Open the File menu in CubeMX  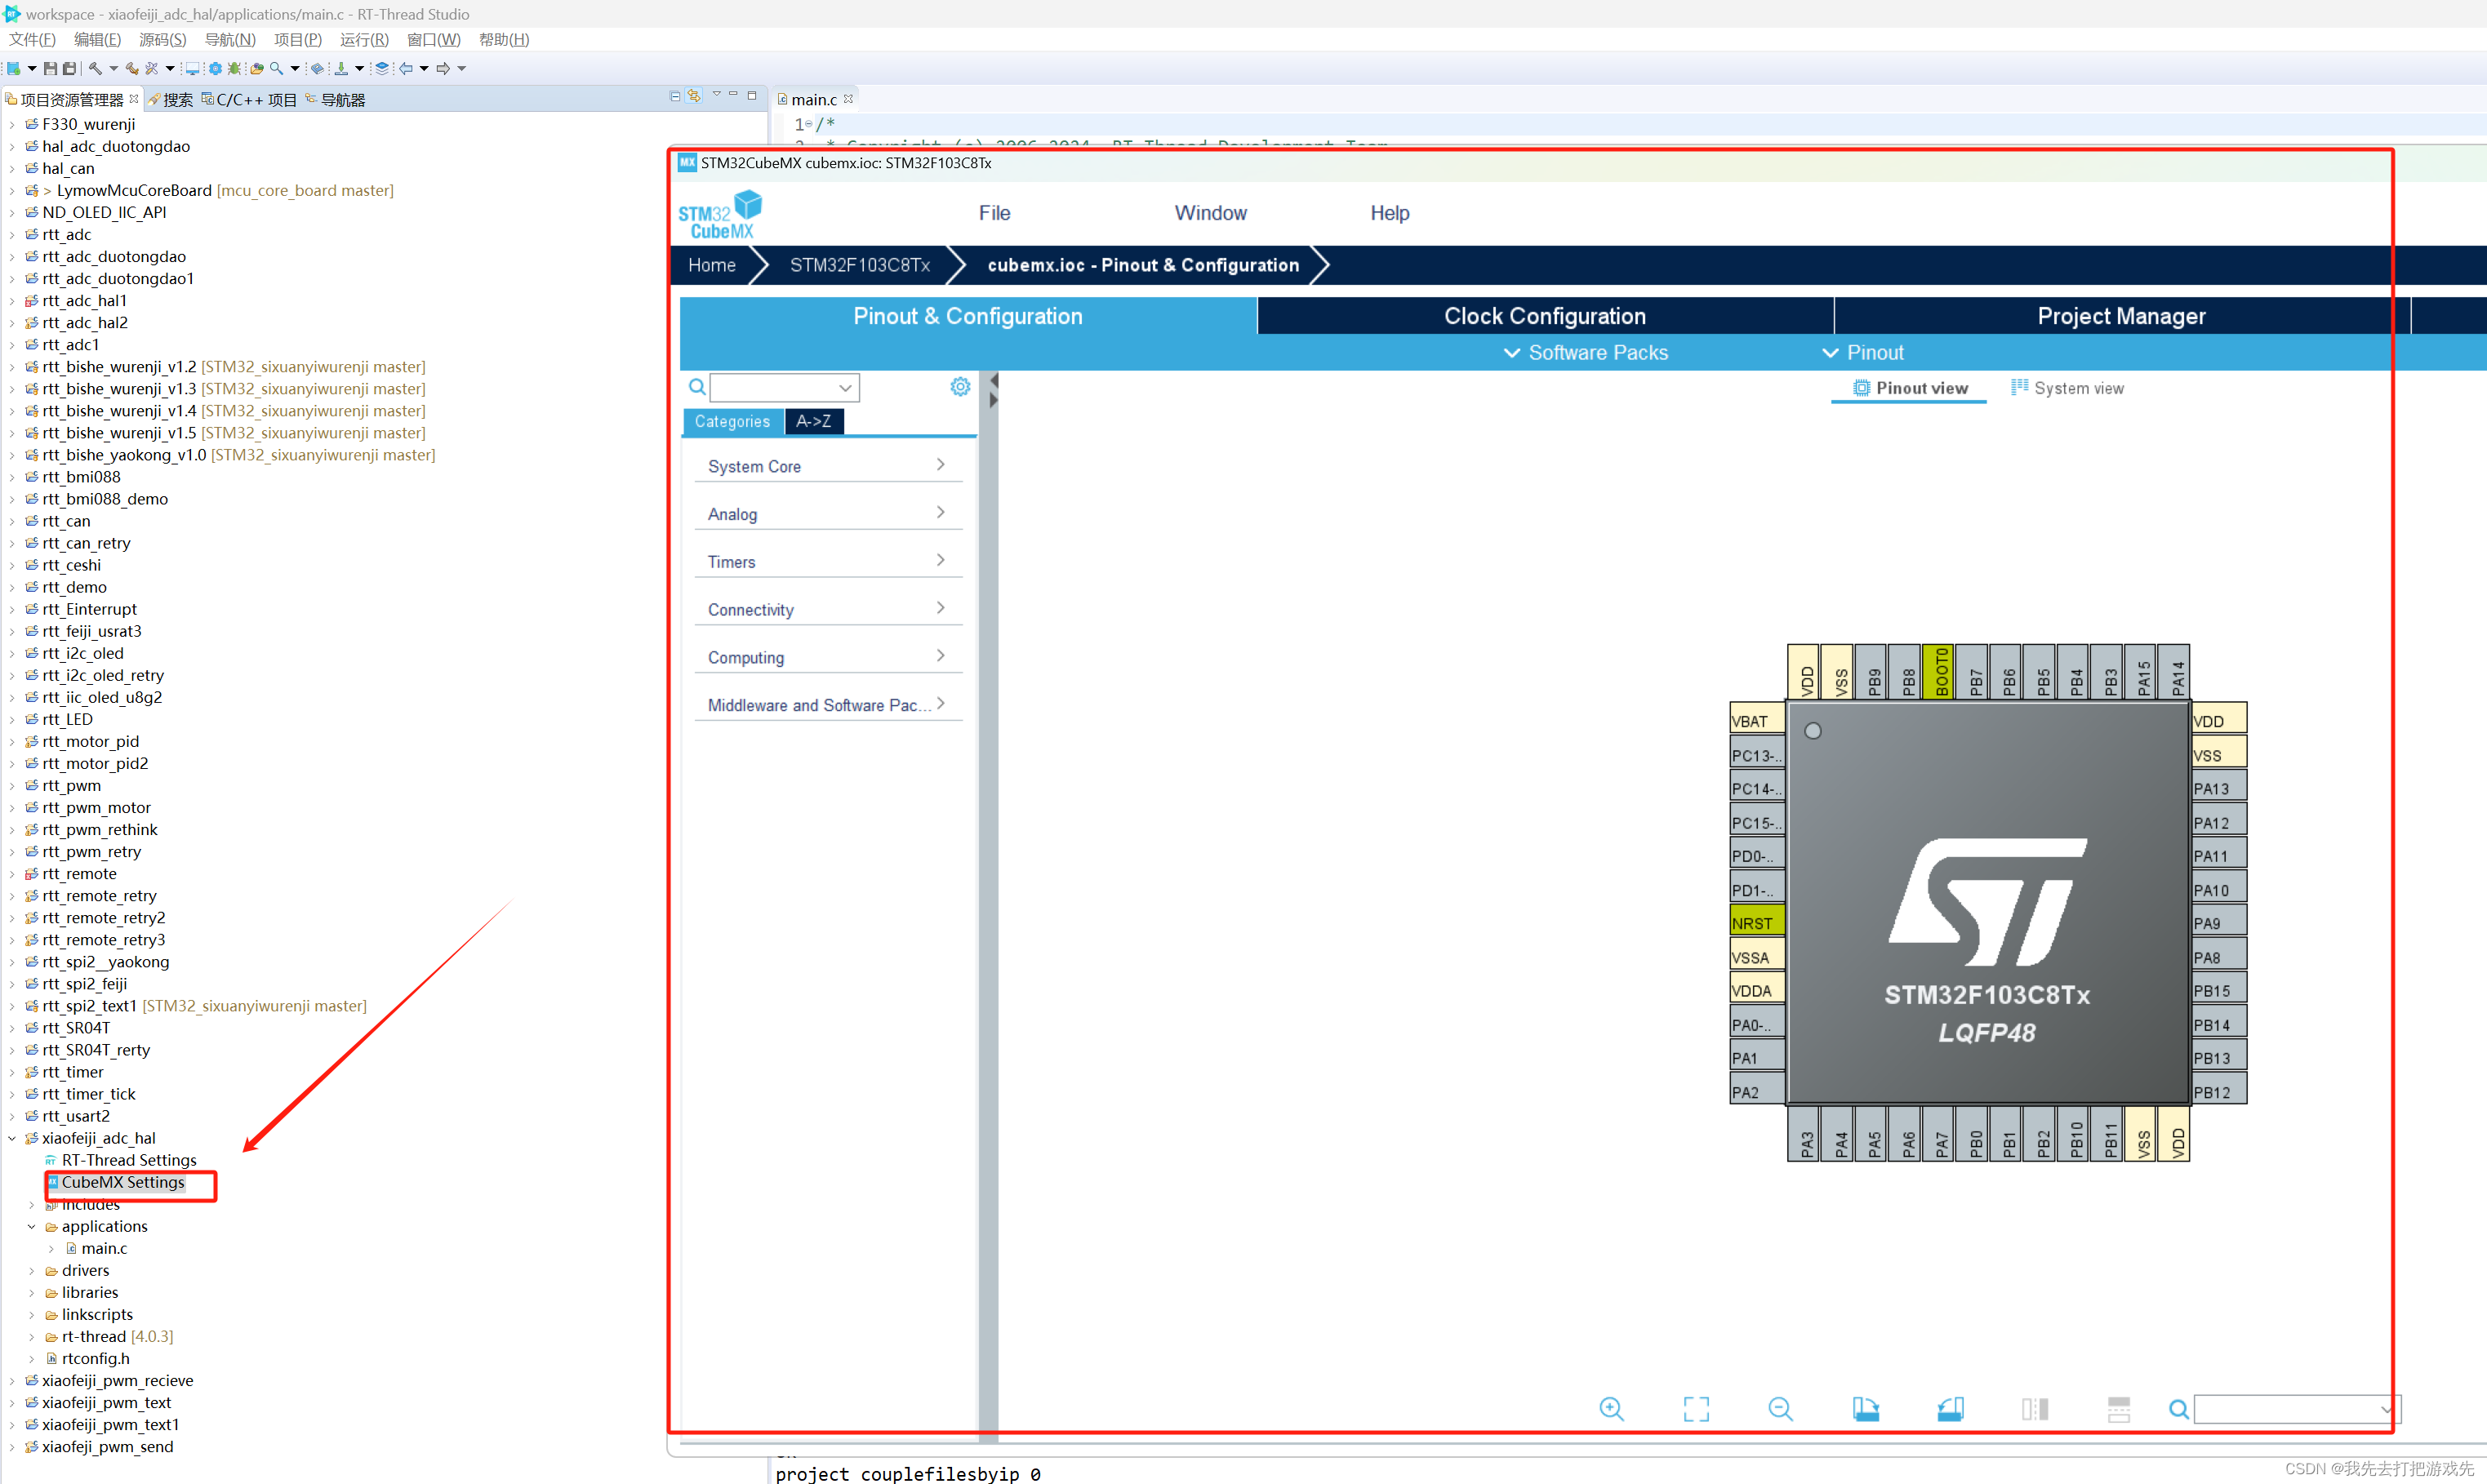coord(994,213)
